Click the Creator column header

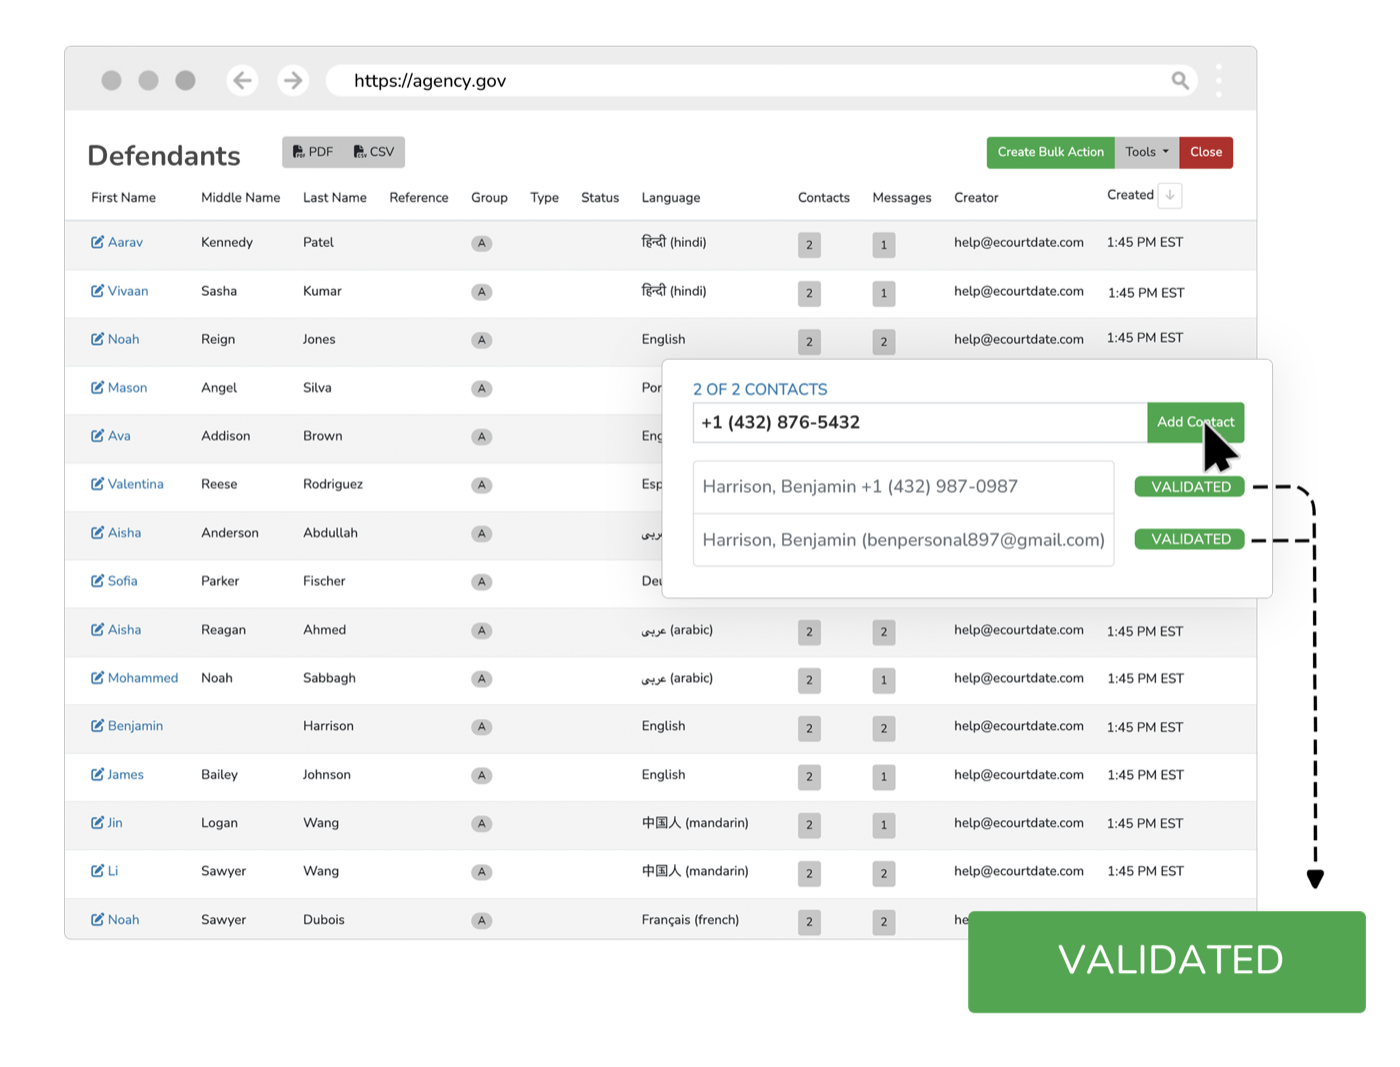976,198
